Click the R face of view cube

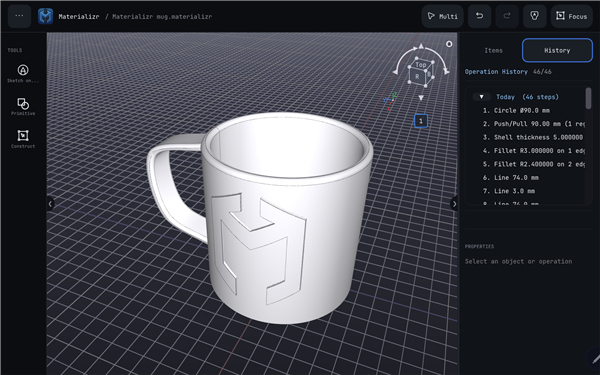coord(417,77)
